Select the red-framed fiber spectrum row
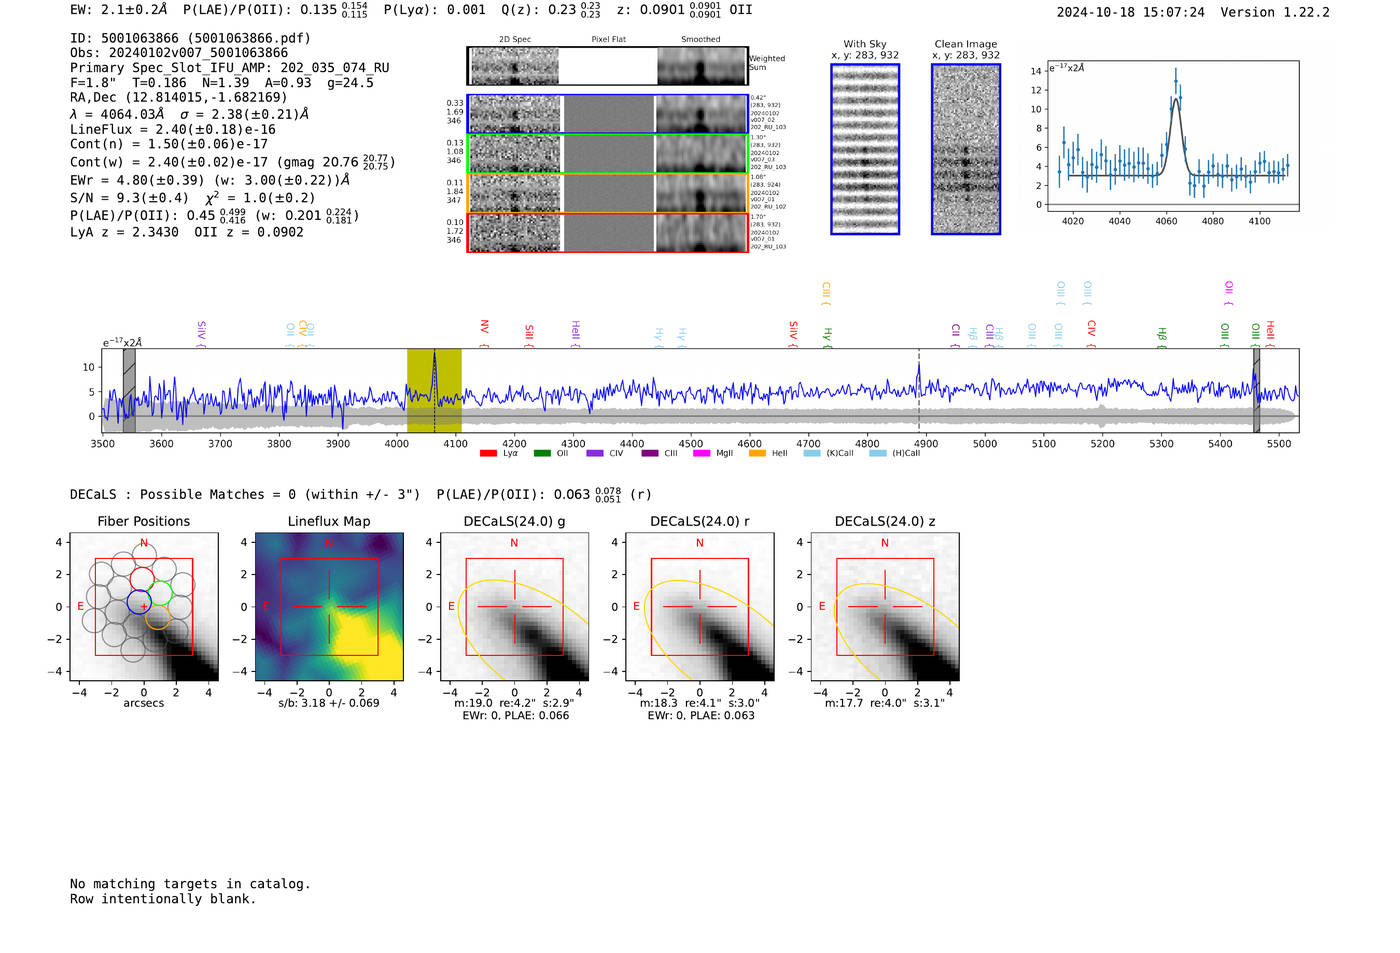Screen dimensions: 1400x953 (x=608, y=233)
